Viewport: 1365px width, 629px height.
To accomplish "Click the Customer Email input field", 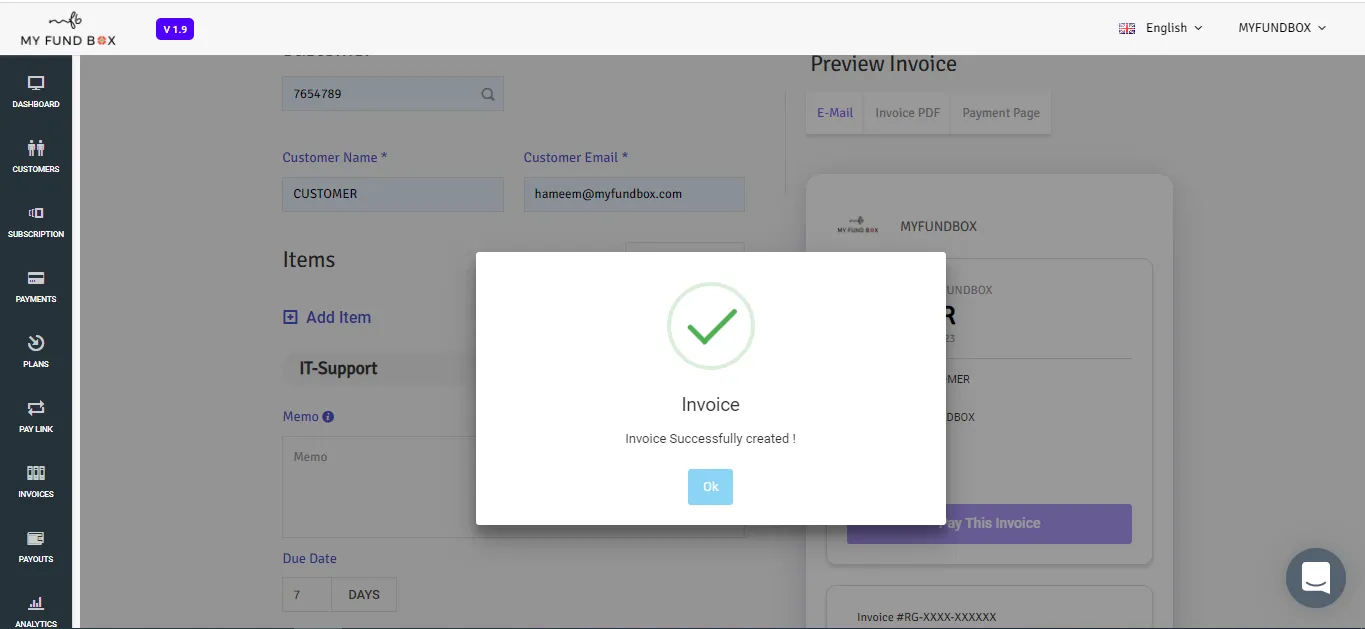I will (634, 194).
